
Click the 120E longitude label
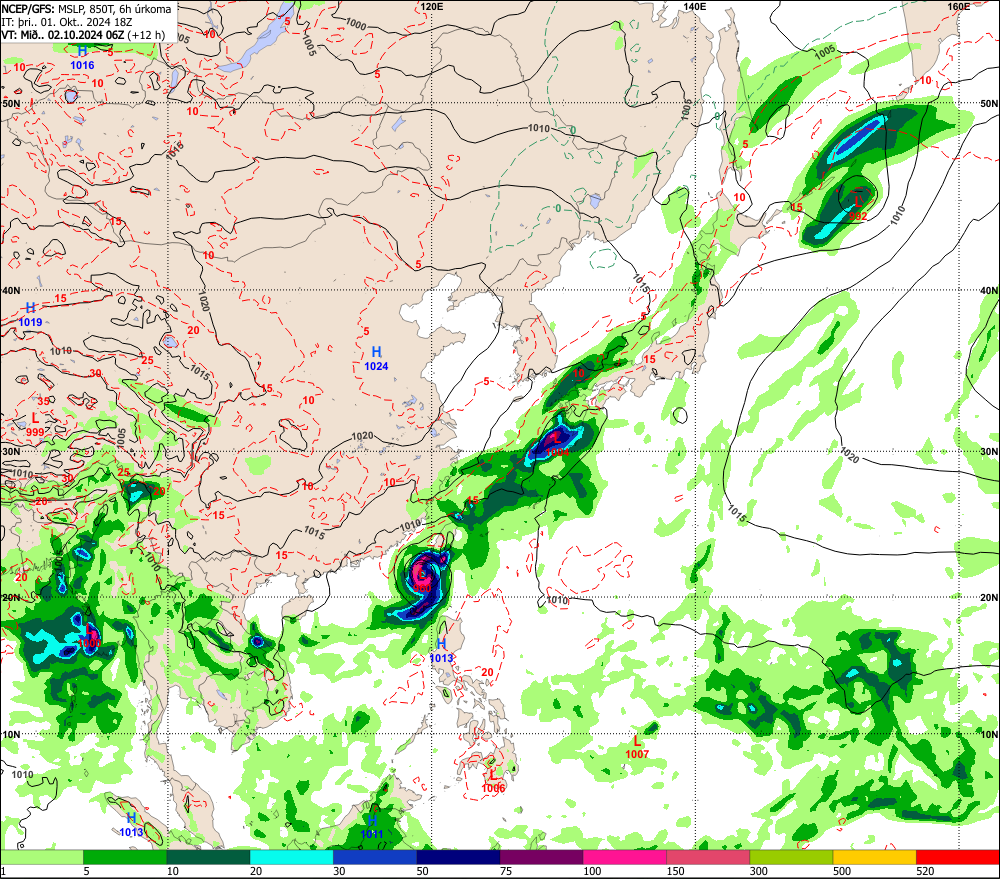tap(432, 6)
